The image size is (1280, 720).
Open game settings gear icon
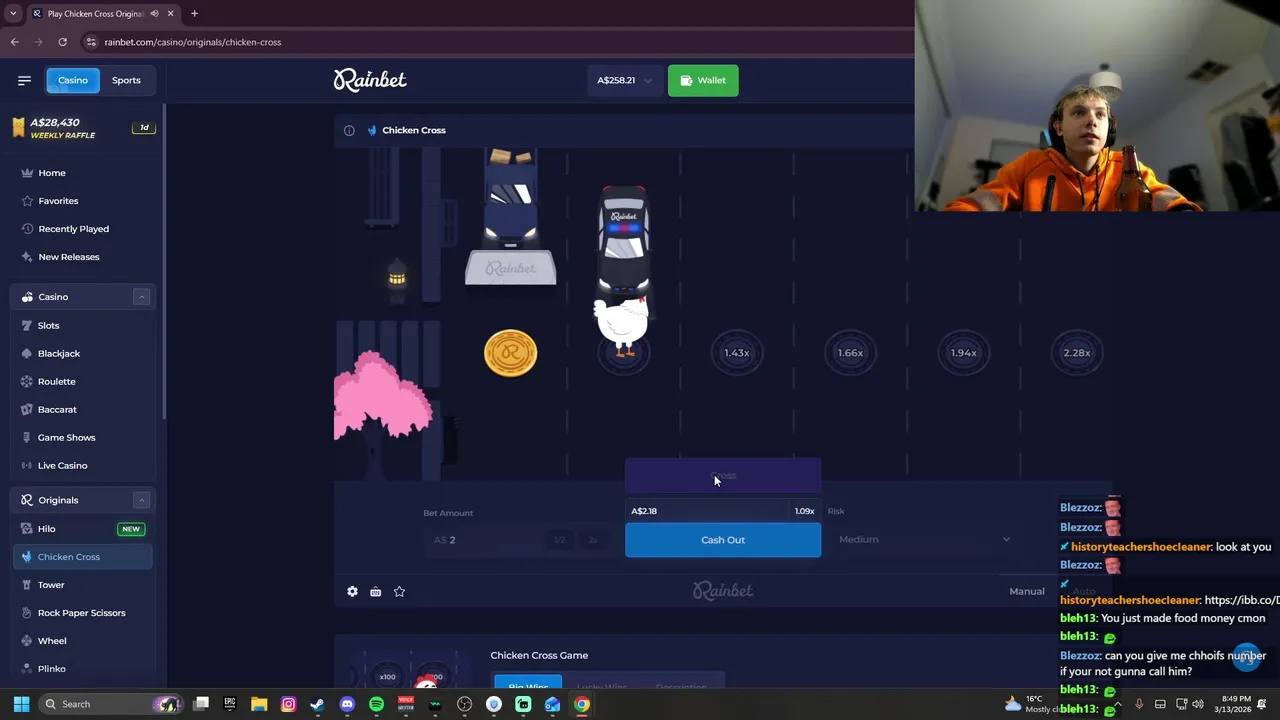point(352,592)
